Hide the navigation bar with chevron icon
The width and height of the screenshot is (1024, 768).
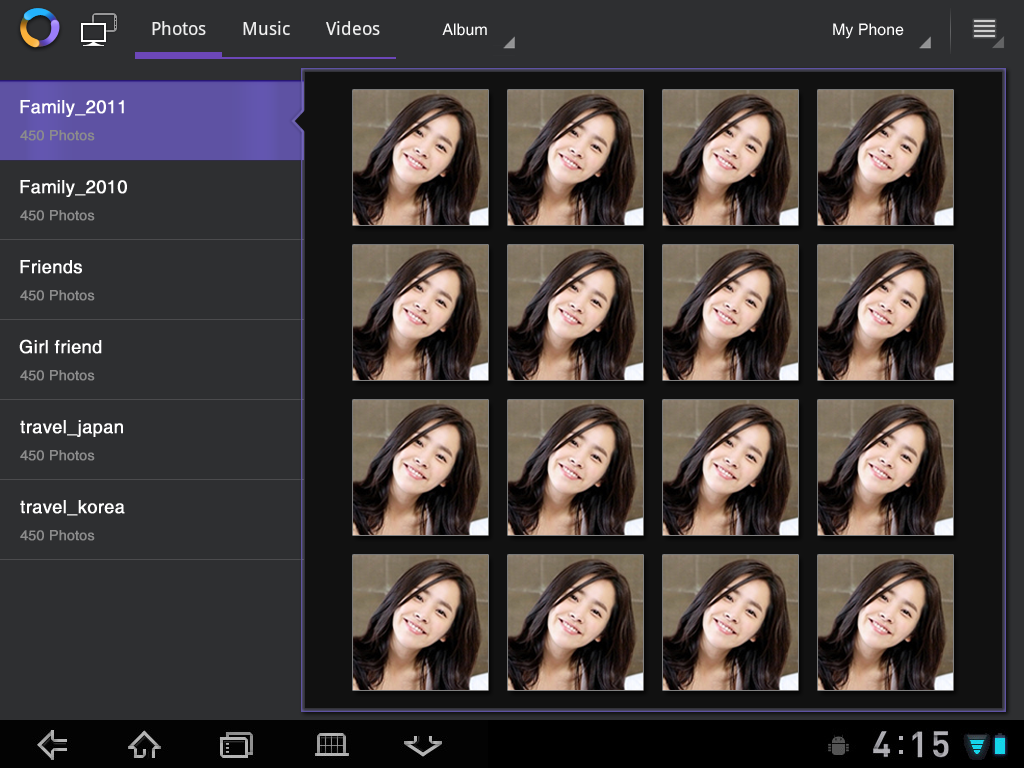422,744
